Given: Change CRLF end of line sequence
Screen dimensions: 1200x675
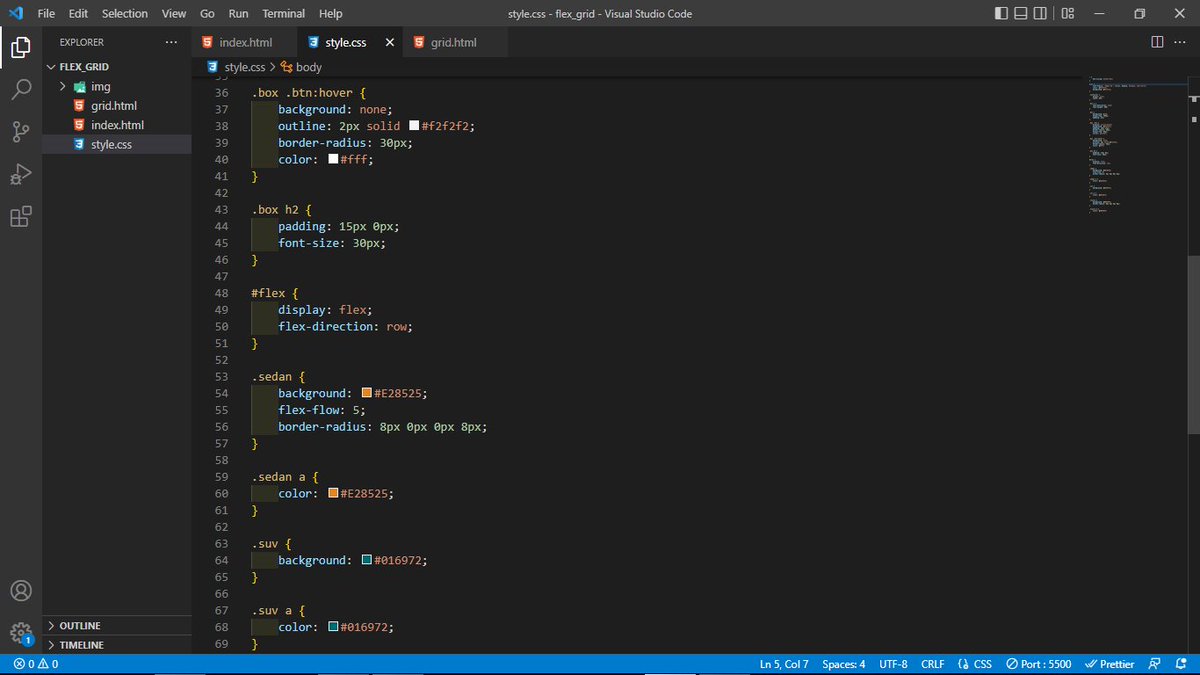Looking at the screenshot, I should point(933,664).
